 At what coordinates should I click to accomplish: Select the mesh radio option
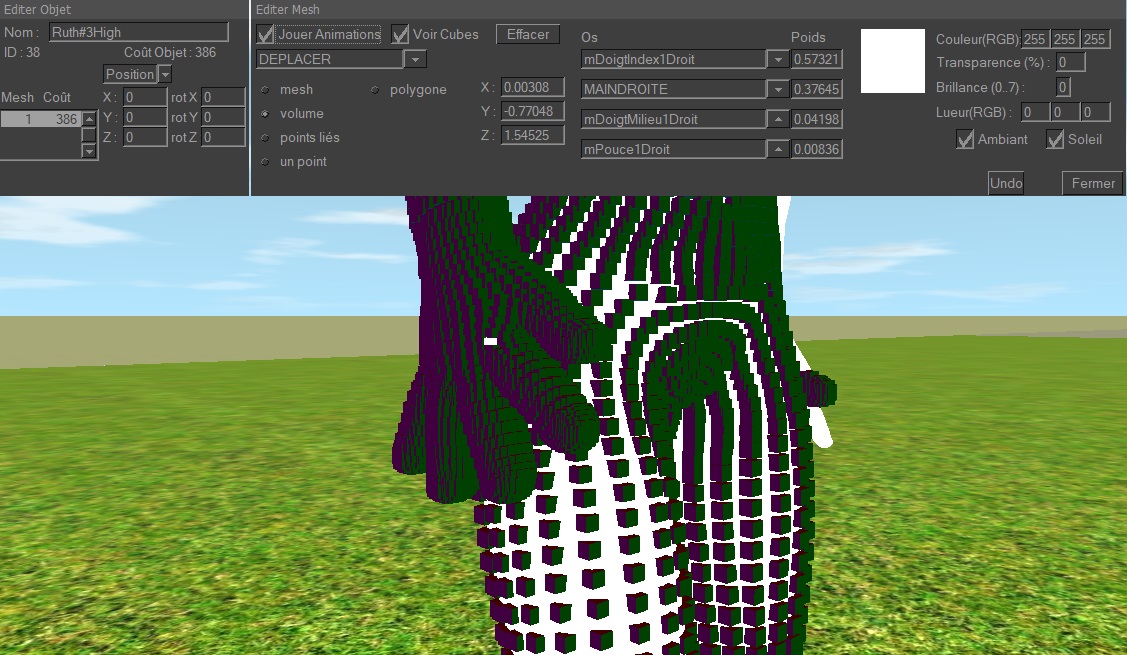tap(265, 90)
